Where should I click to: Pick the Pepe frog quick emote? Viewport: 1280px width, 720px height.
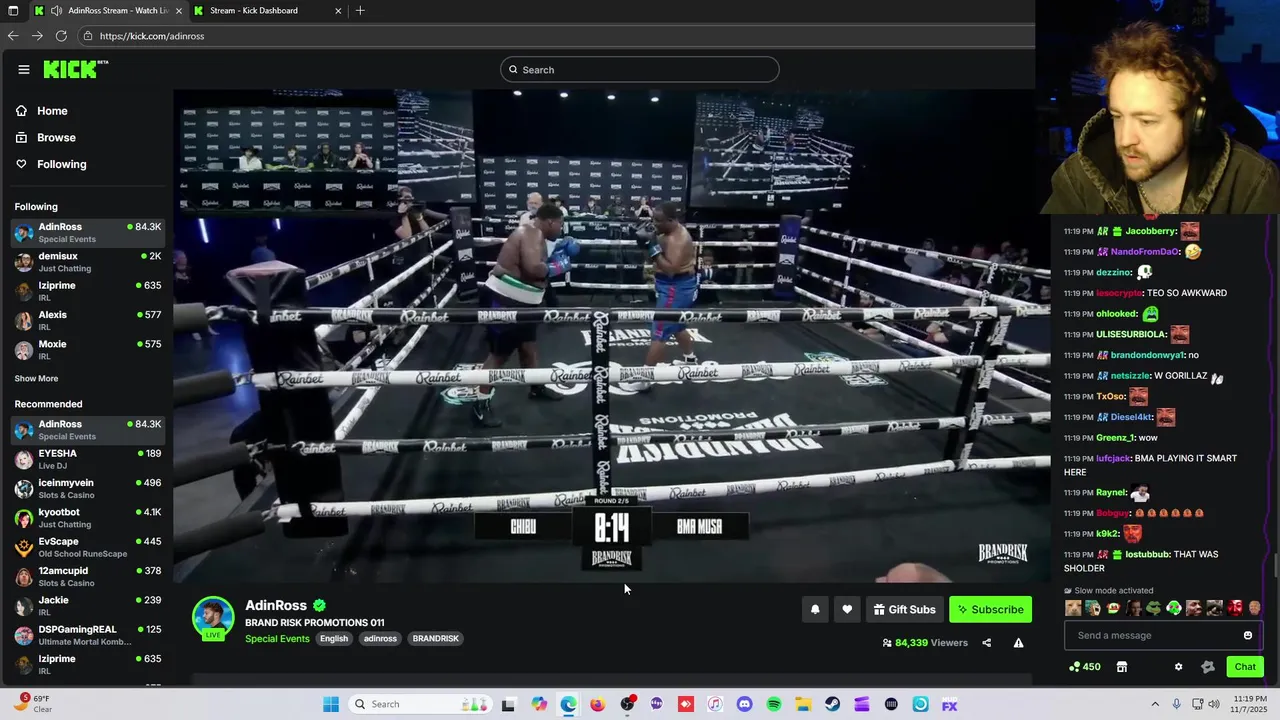tap(1153, 607)
